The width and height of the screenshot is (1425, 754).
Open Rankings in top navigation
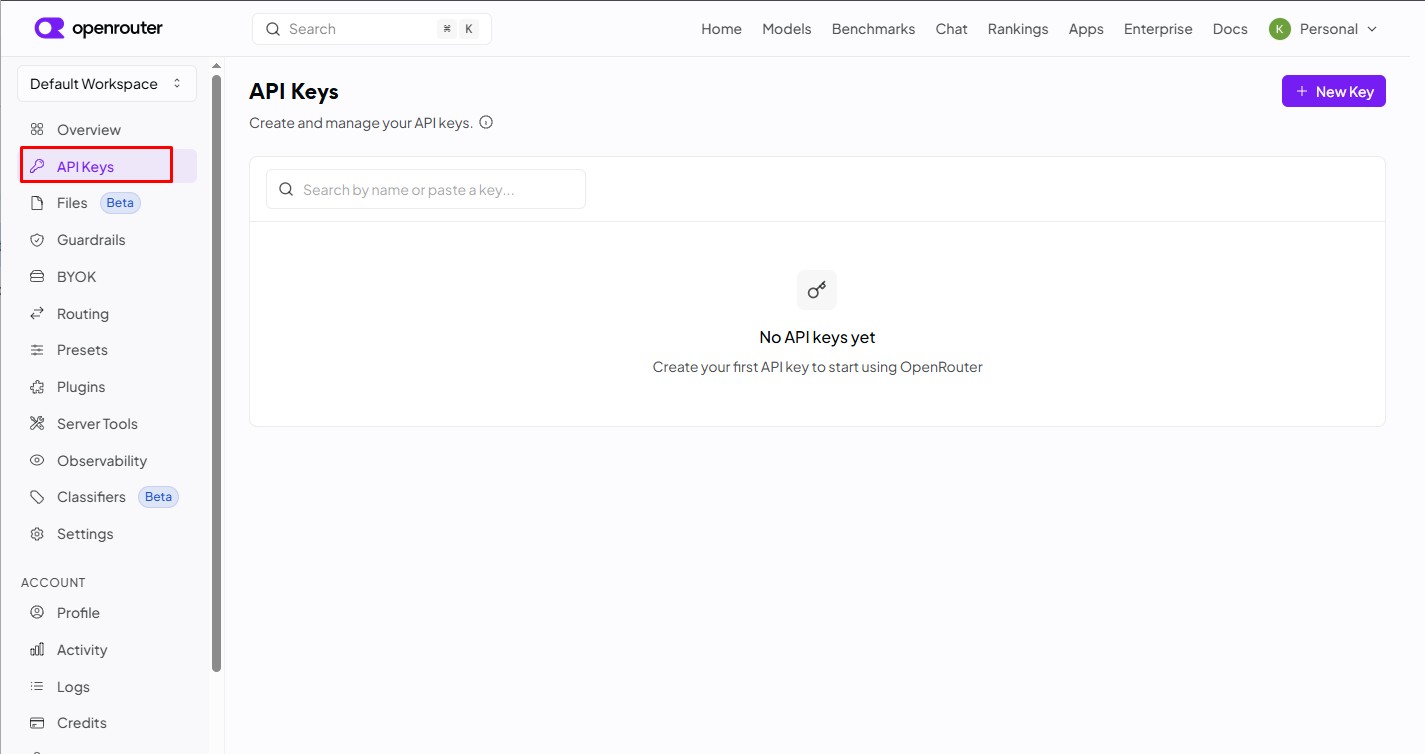(x=1018, y=29)
